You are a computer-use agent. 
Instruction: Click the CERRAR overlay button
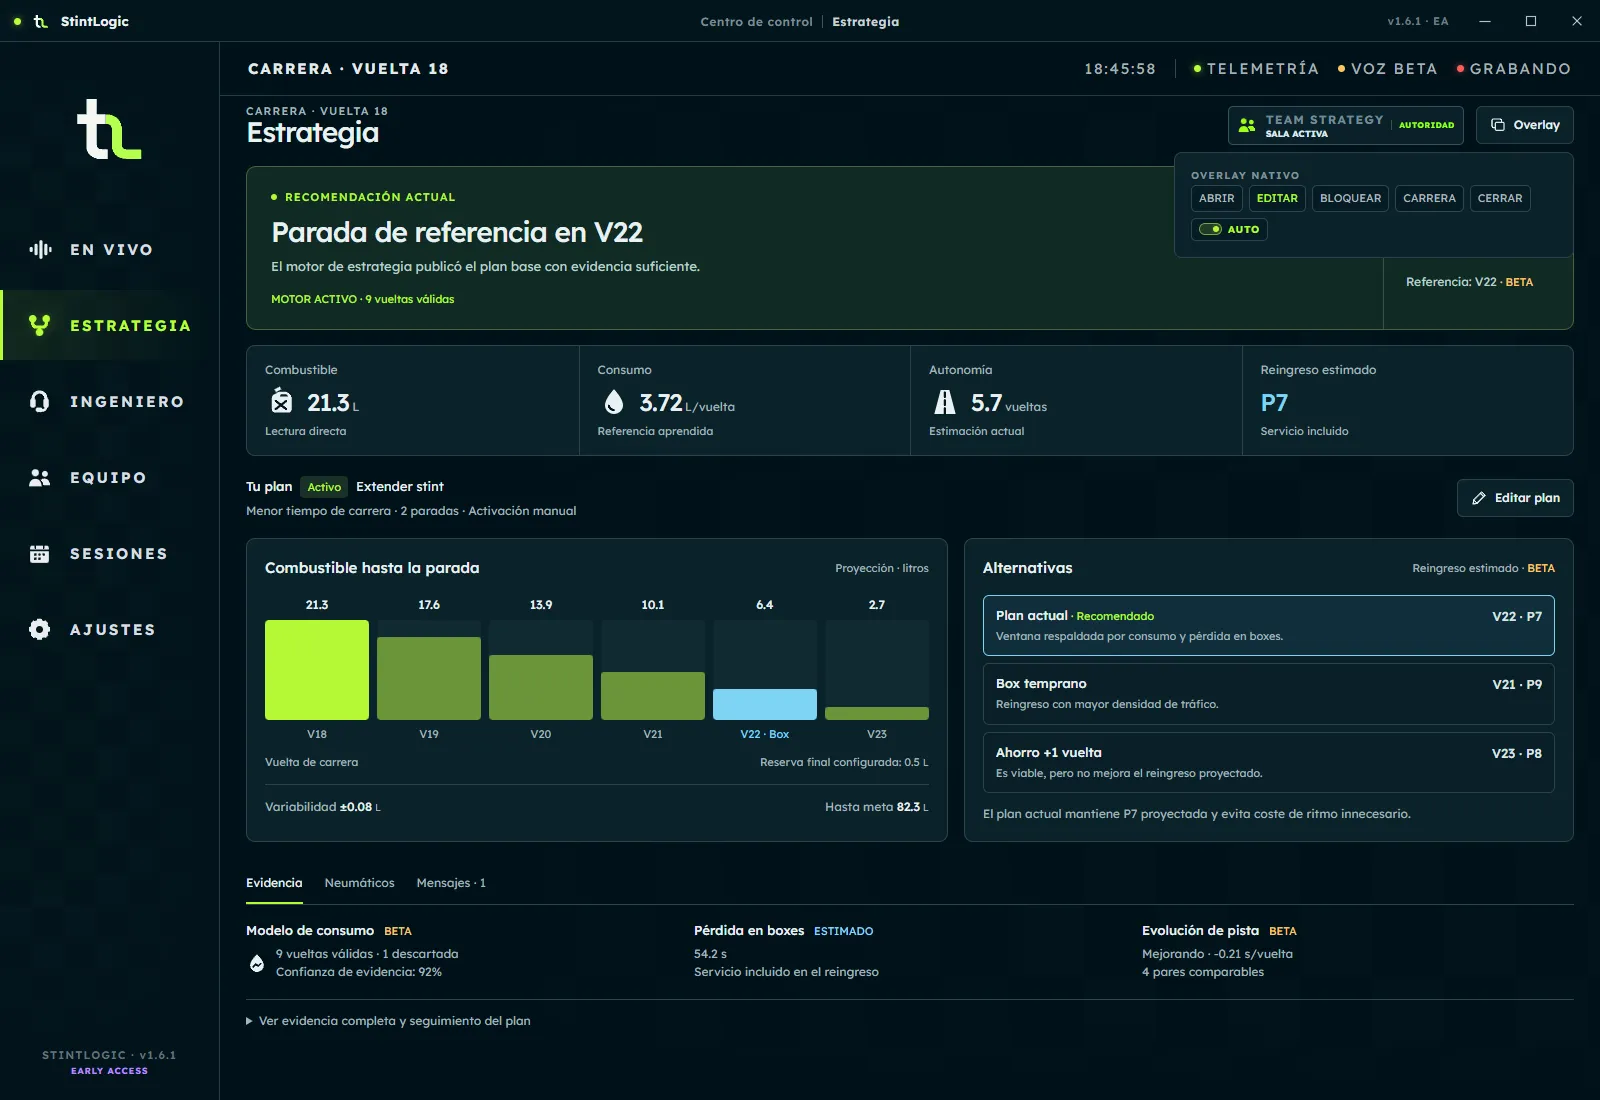[1500, 198]
